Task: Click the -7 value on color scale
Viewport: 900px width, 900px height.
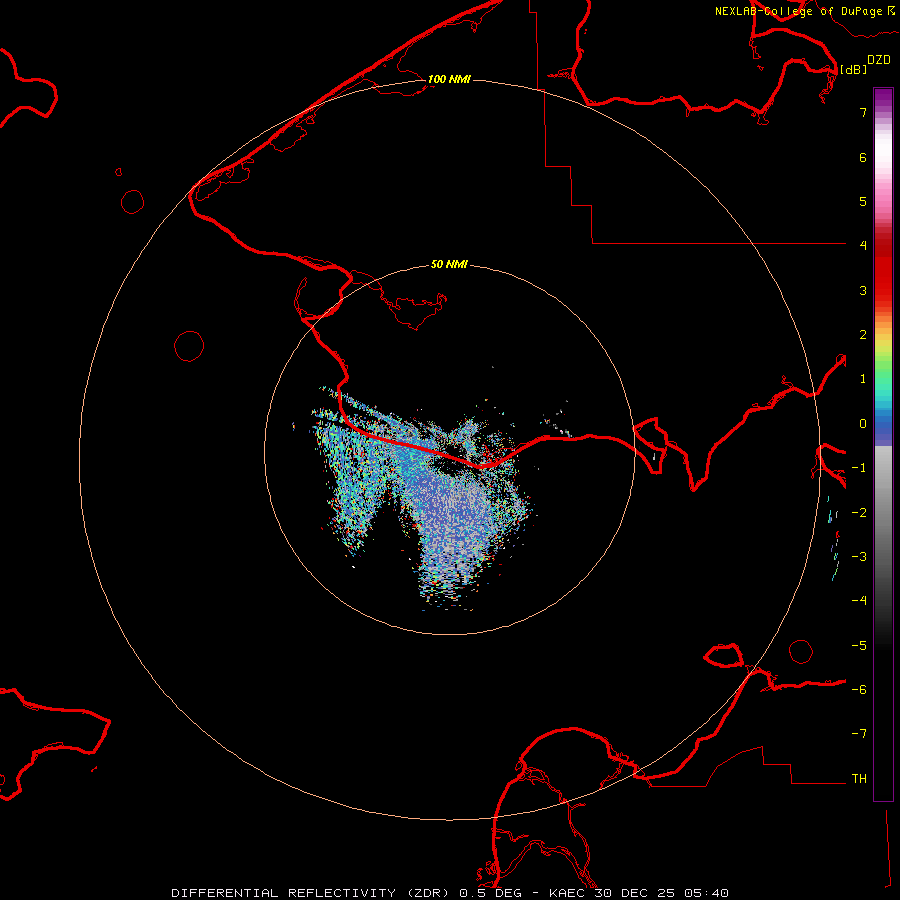Action: click(859, 734)
